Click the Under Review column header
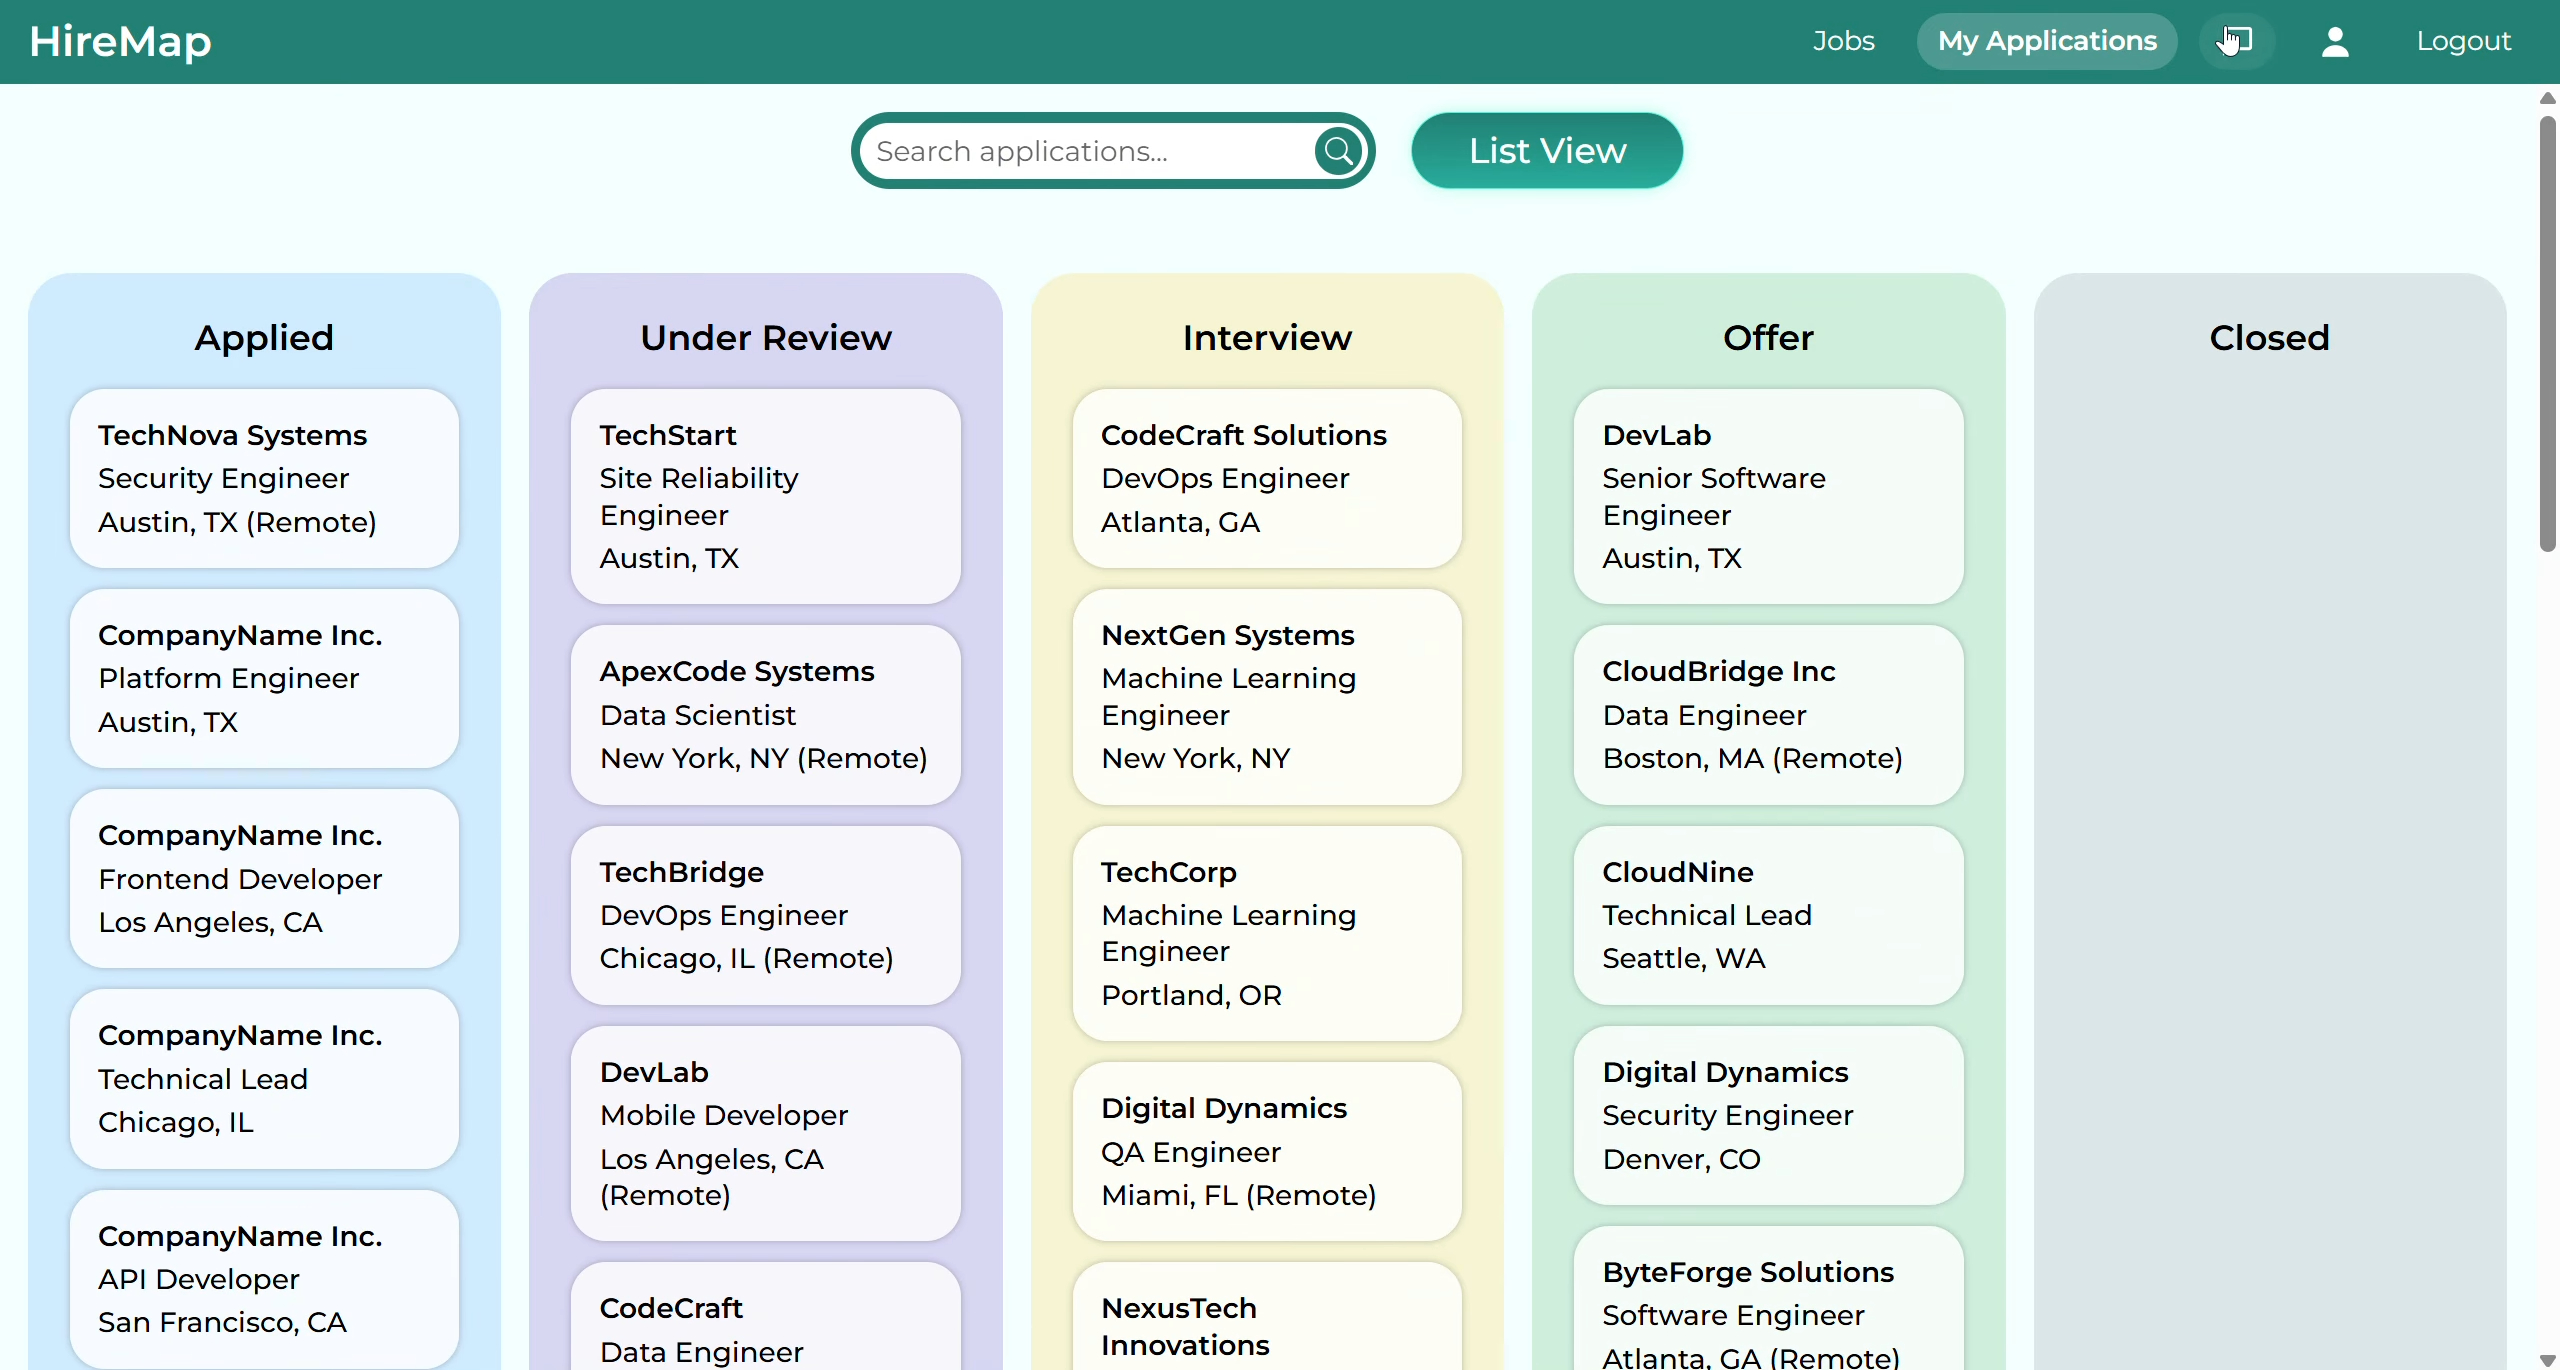Screen dimensions: 2560x1370 click(766, 338)
